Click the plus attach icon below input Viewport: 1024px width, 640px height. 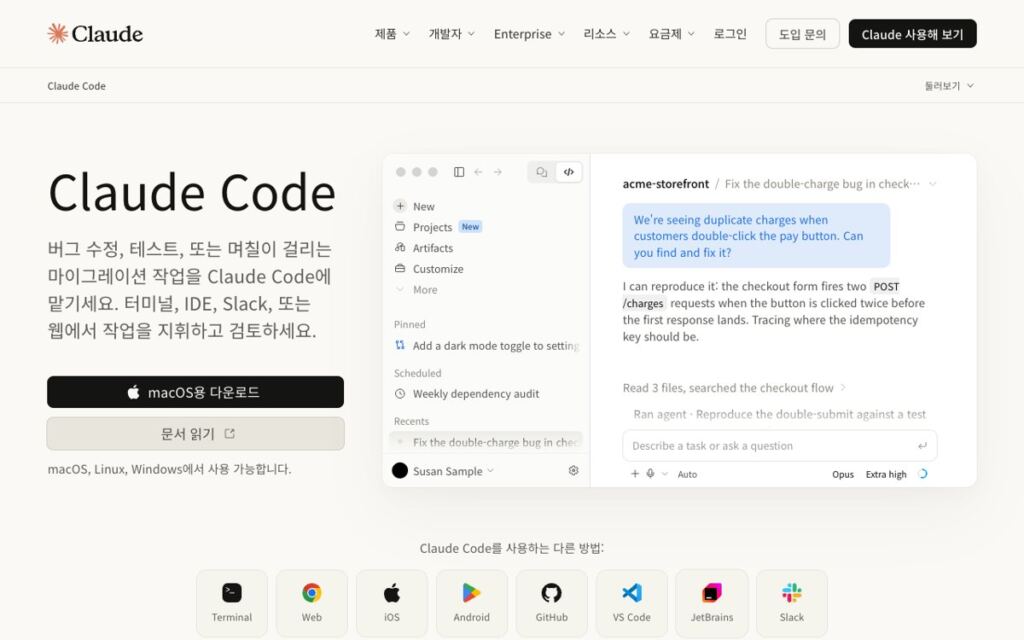point(635,473)
